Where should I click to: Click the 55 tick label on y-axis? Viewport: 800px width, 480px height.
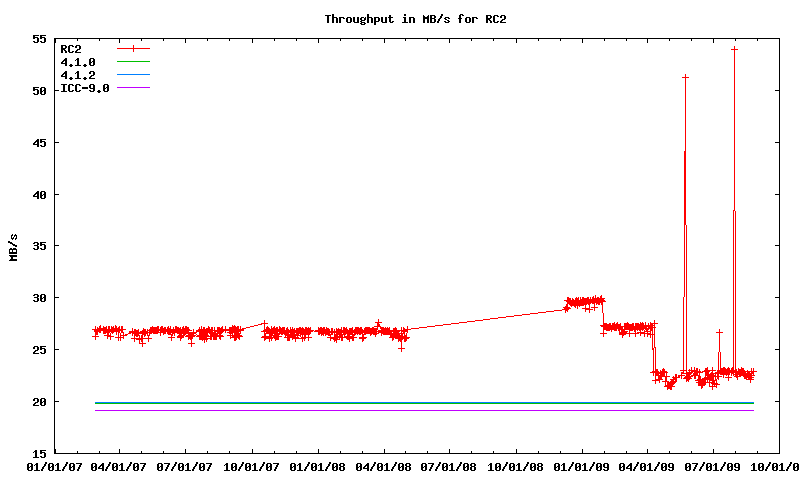click(x=40, y=39)
